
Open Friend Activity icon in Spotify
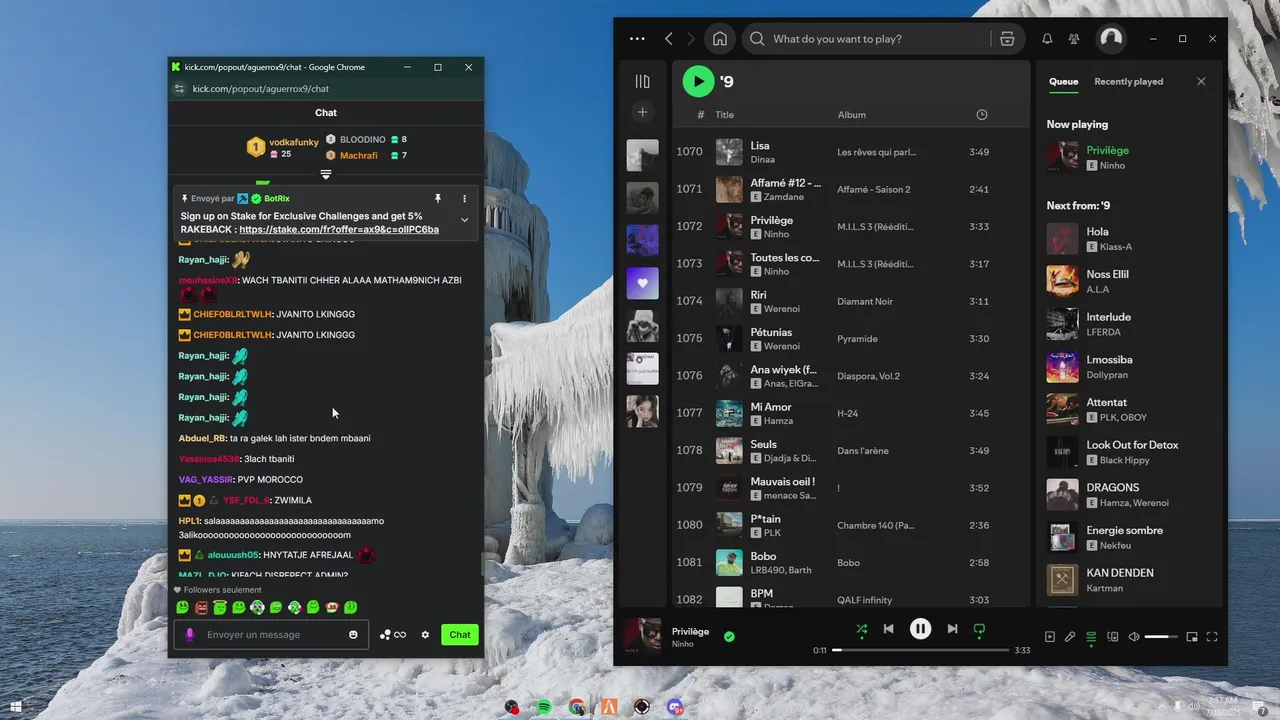pos(1074,39)
